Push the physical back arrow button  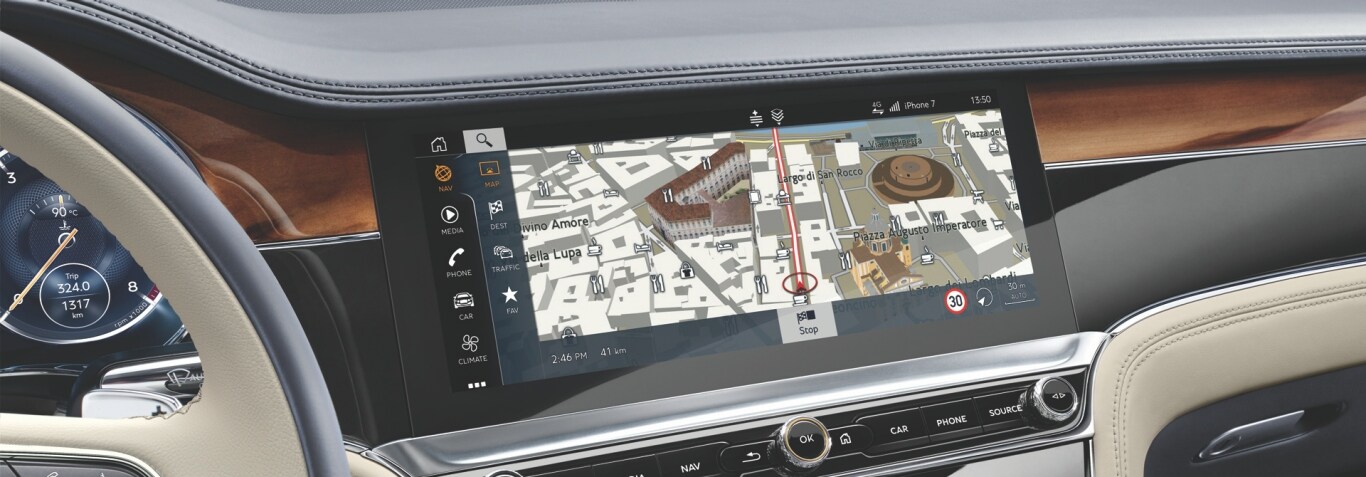pos(752,457)
